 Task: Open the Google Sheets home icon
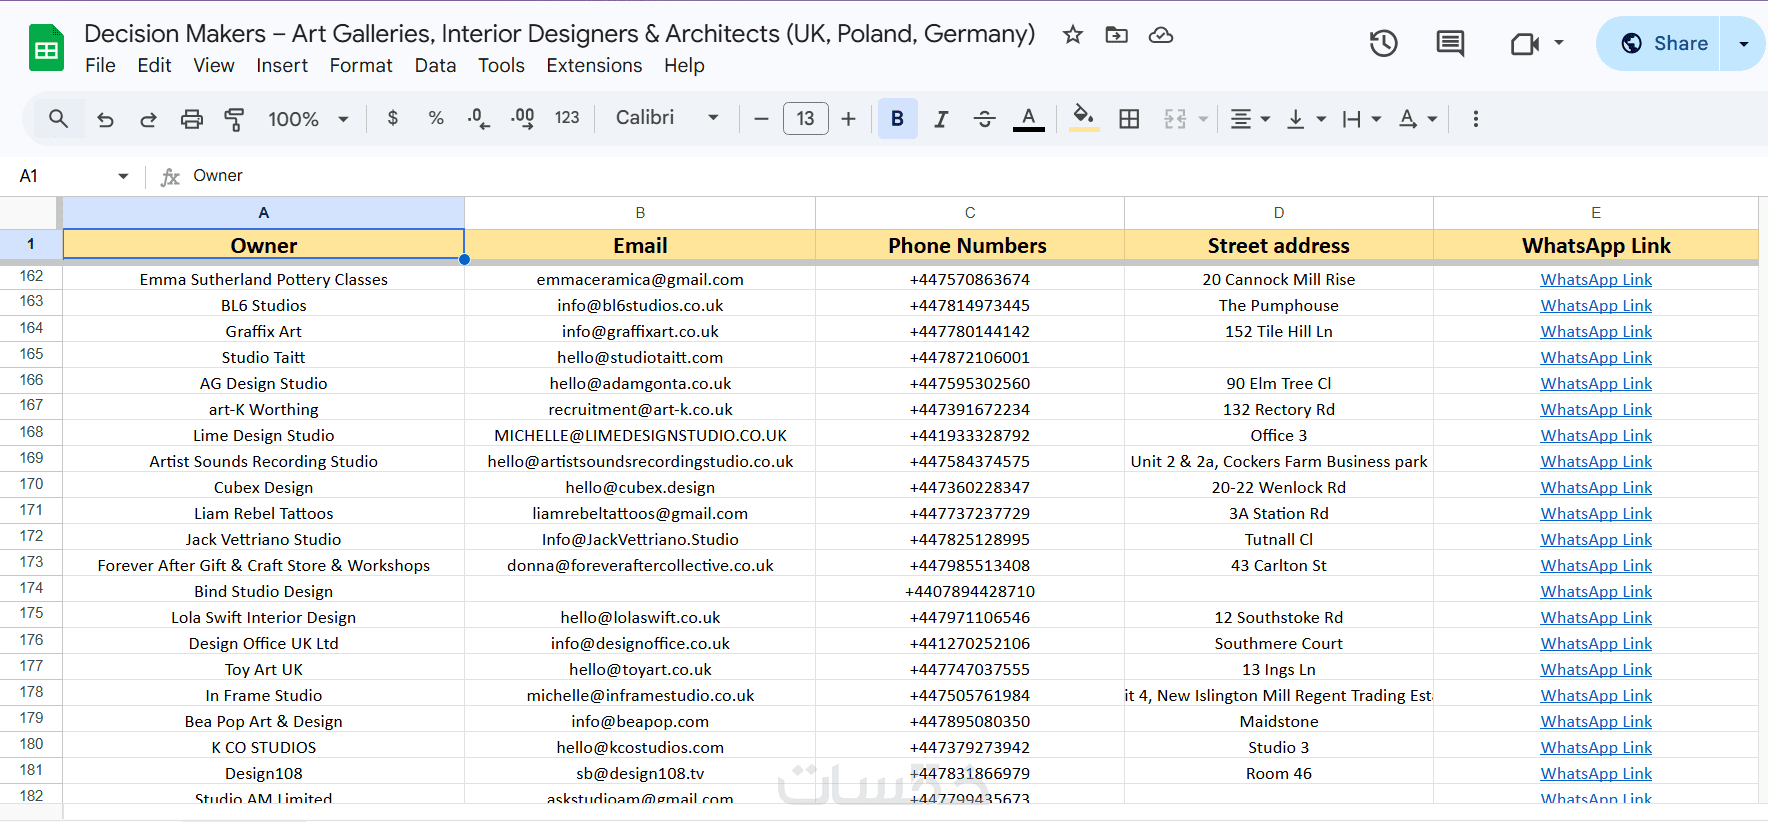tap(46, 48)
